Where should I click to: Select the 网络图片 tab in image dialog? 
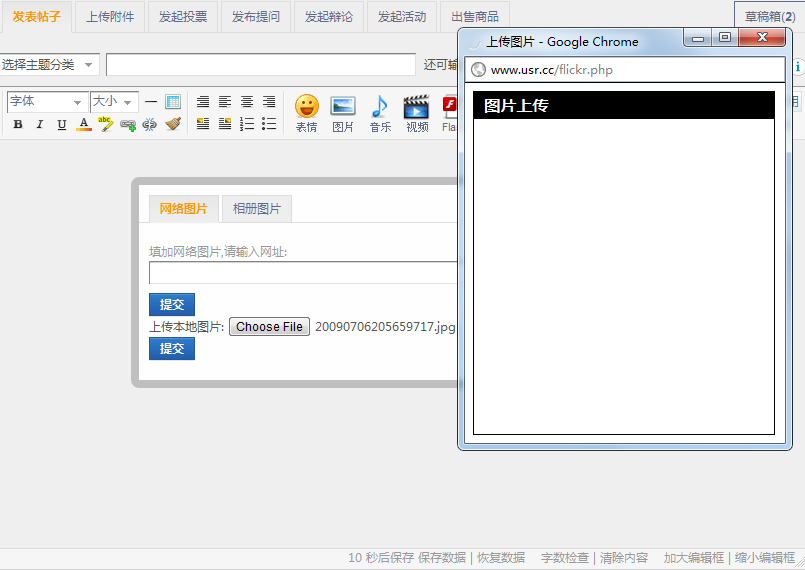[184, 209]
